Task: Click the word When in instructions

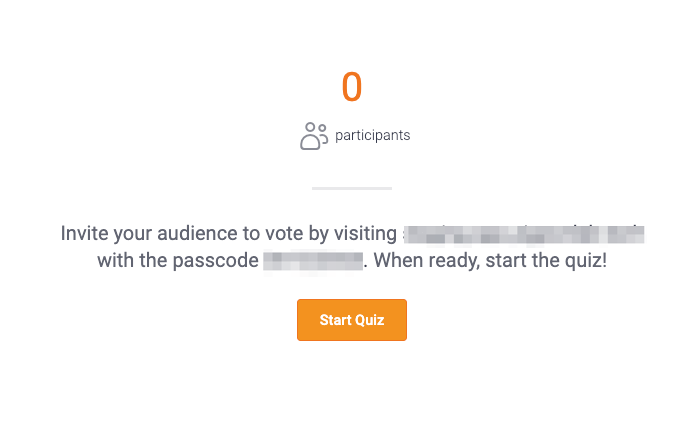Action: click(x=398, y=262)
